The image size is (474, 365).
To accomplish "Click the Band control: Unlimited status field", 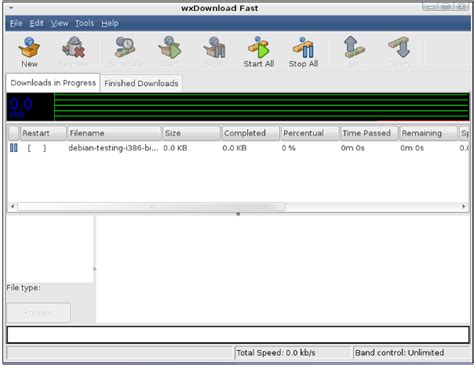I will [412, 353].
